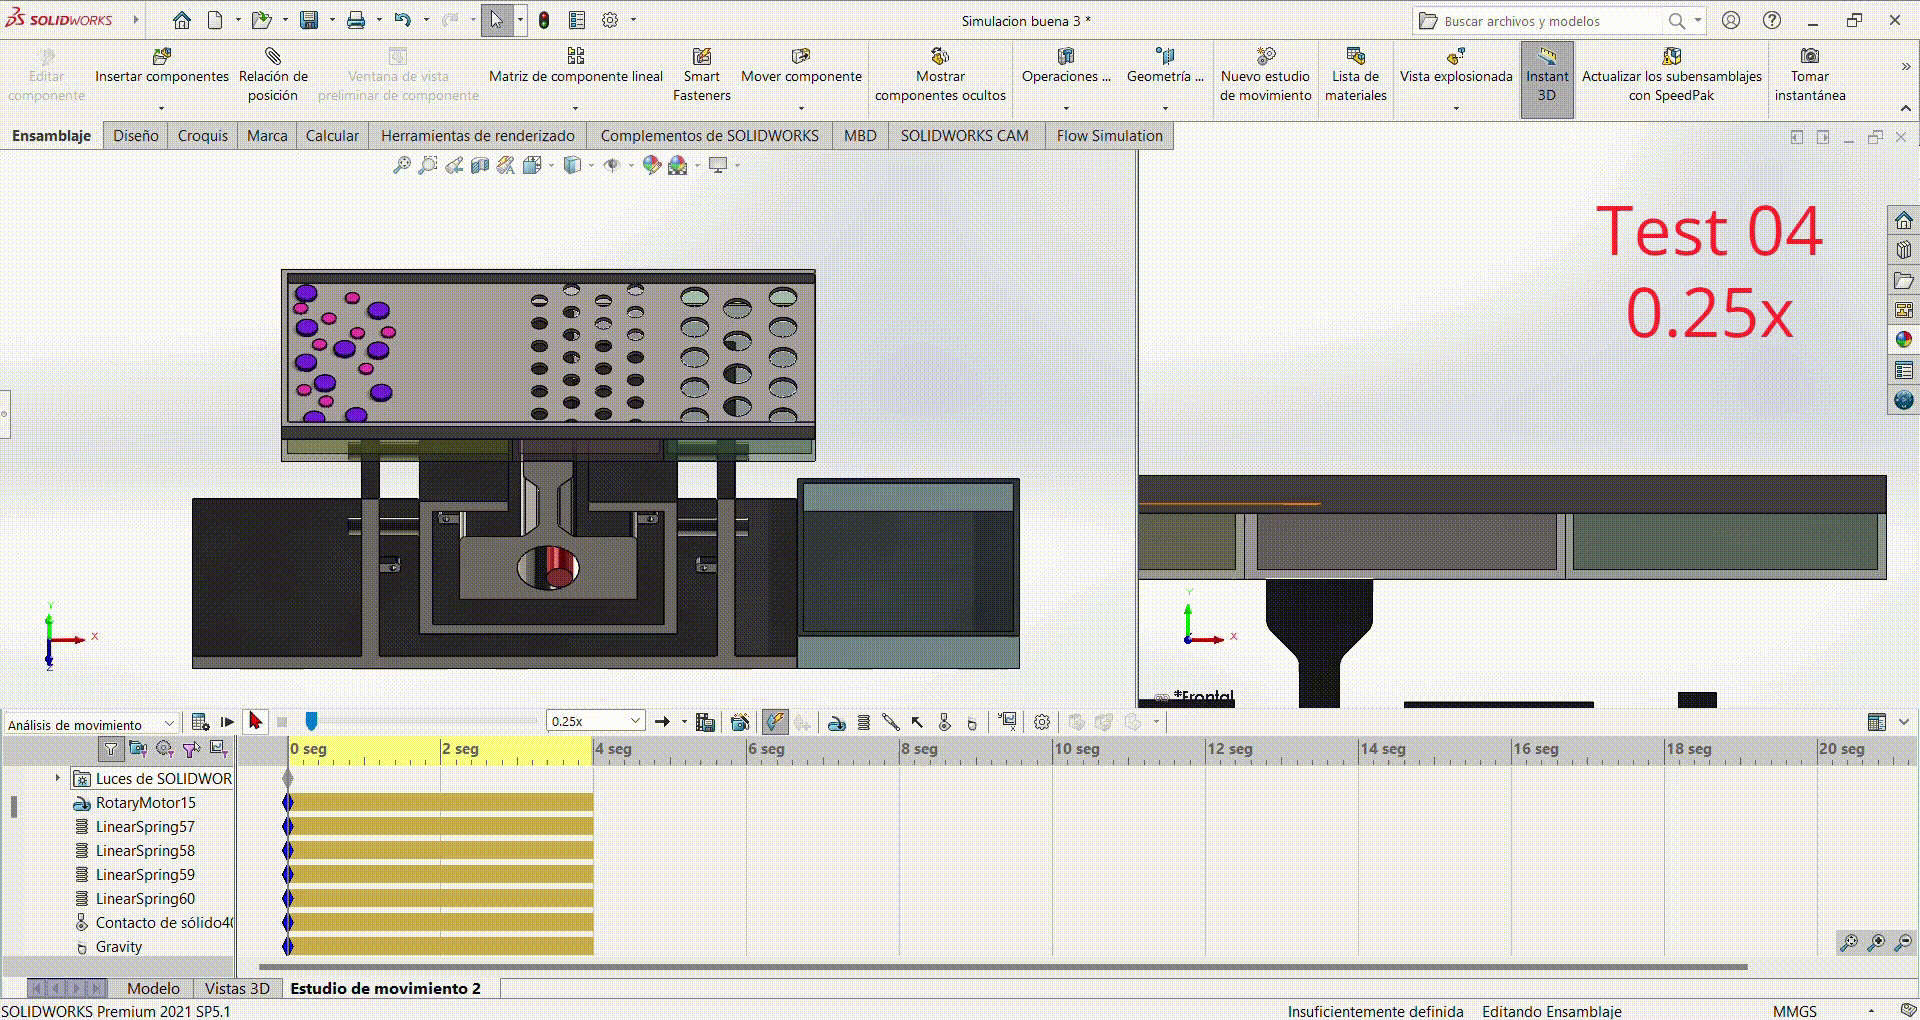Click the Rebuild traffic light icon
Image resolution: width=1920 pixels, height=1020 pixels.
pos(544,20)
